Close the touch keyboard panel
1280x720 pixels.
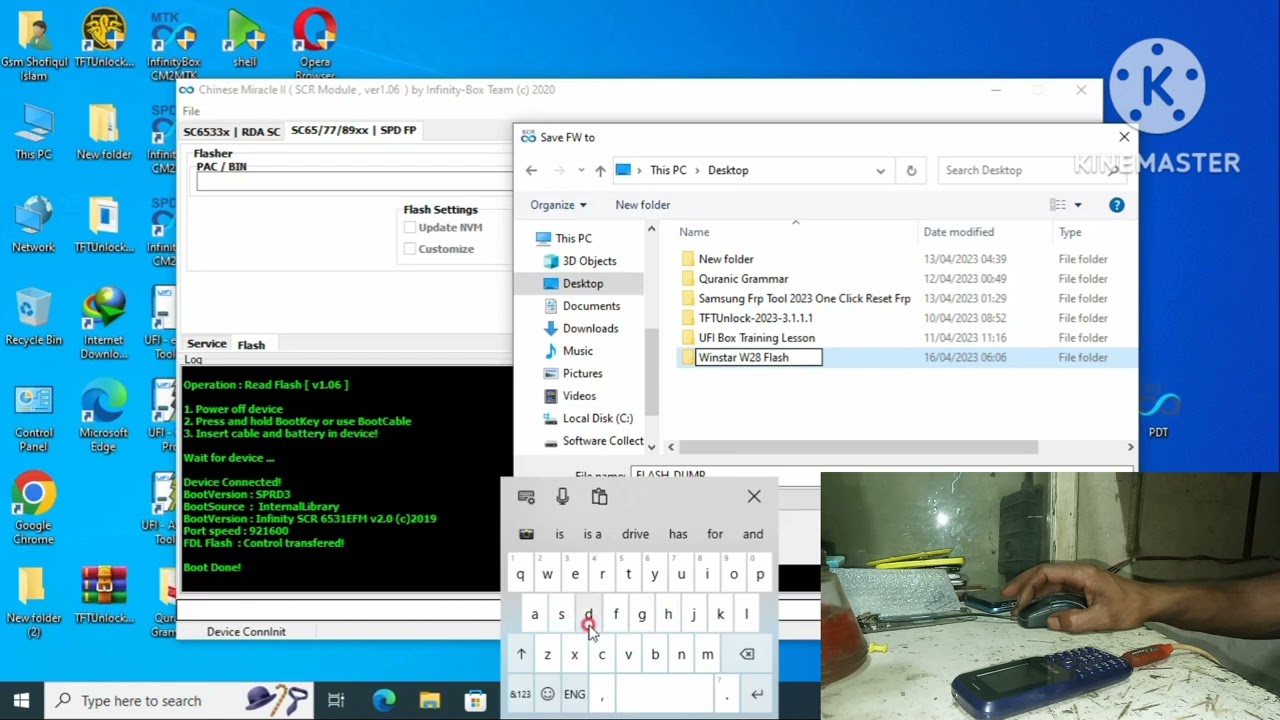coord(754,496)
